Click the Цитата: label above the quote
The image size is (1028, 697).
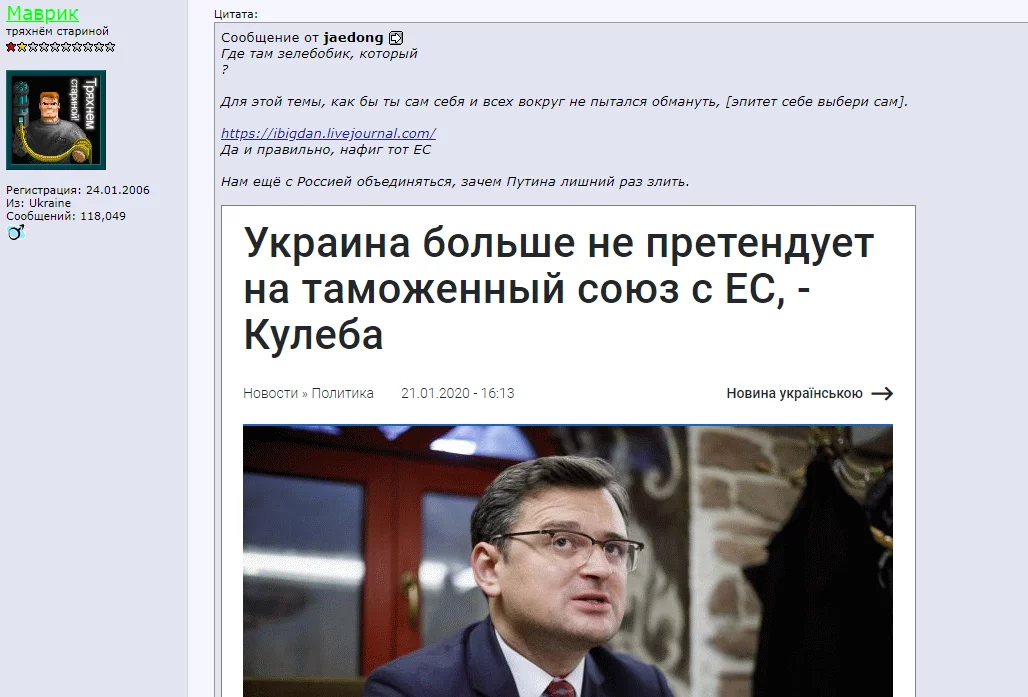pos(236,14)
